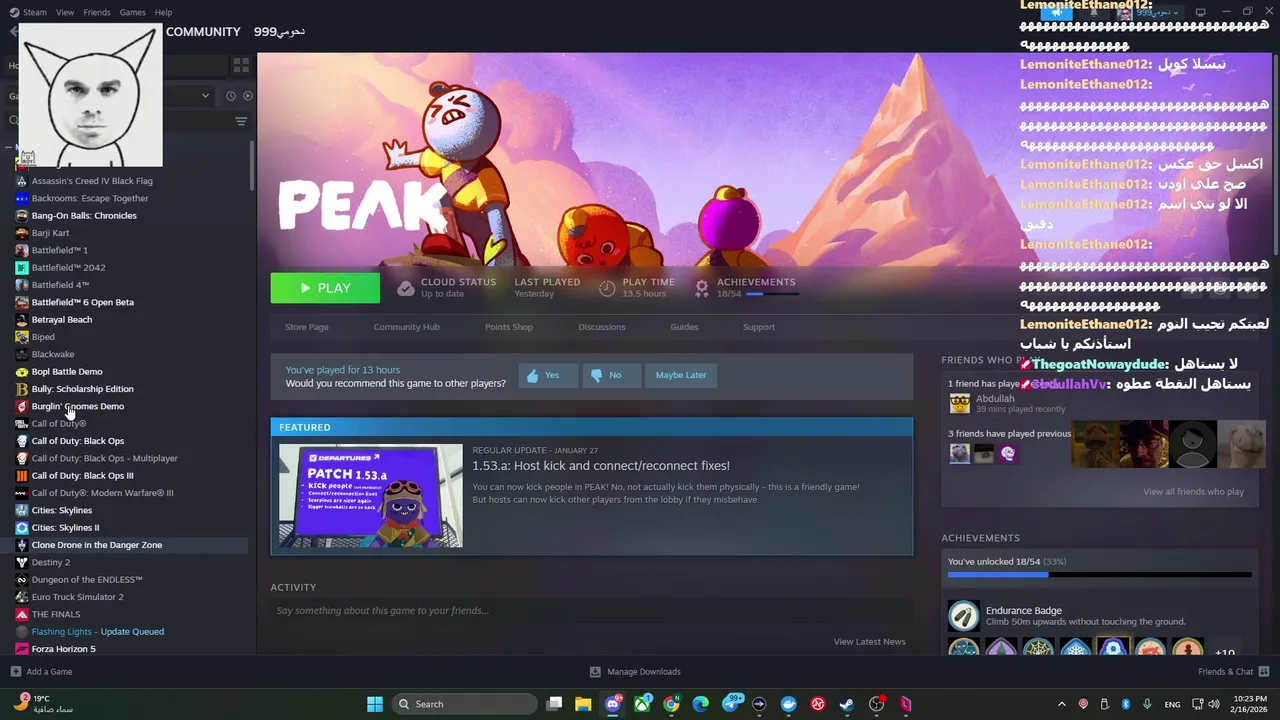
Task: Show hidden system tray icons chevron
Action: (1062, 704)
